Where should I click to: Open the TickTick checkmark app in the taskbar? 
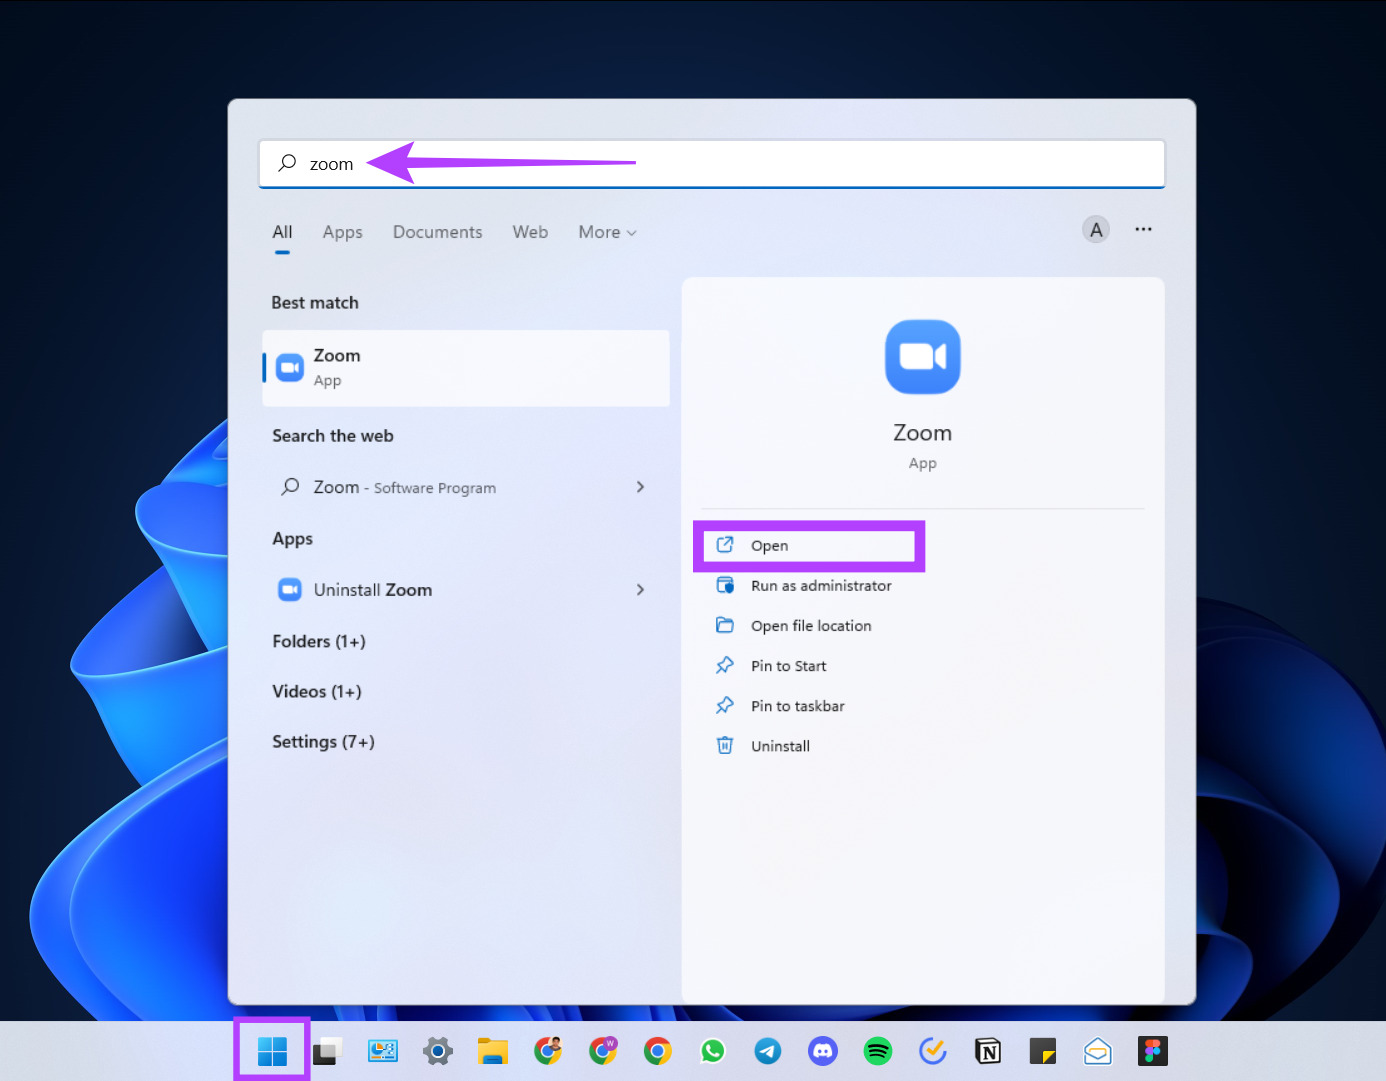933,1051
